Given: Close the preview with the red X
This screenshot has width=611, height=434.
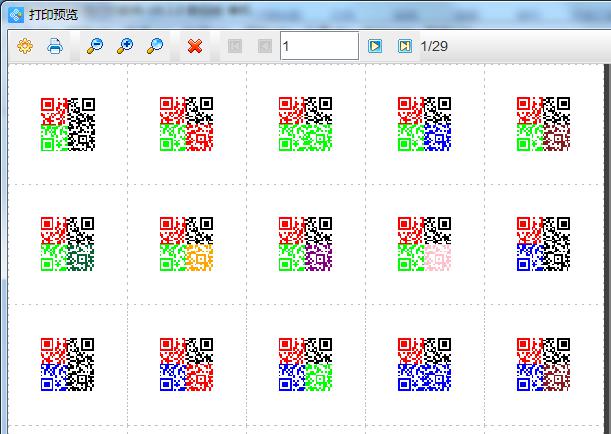Looking at the screenshot, I should 195,46.
